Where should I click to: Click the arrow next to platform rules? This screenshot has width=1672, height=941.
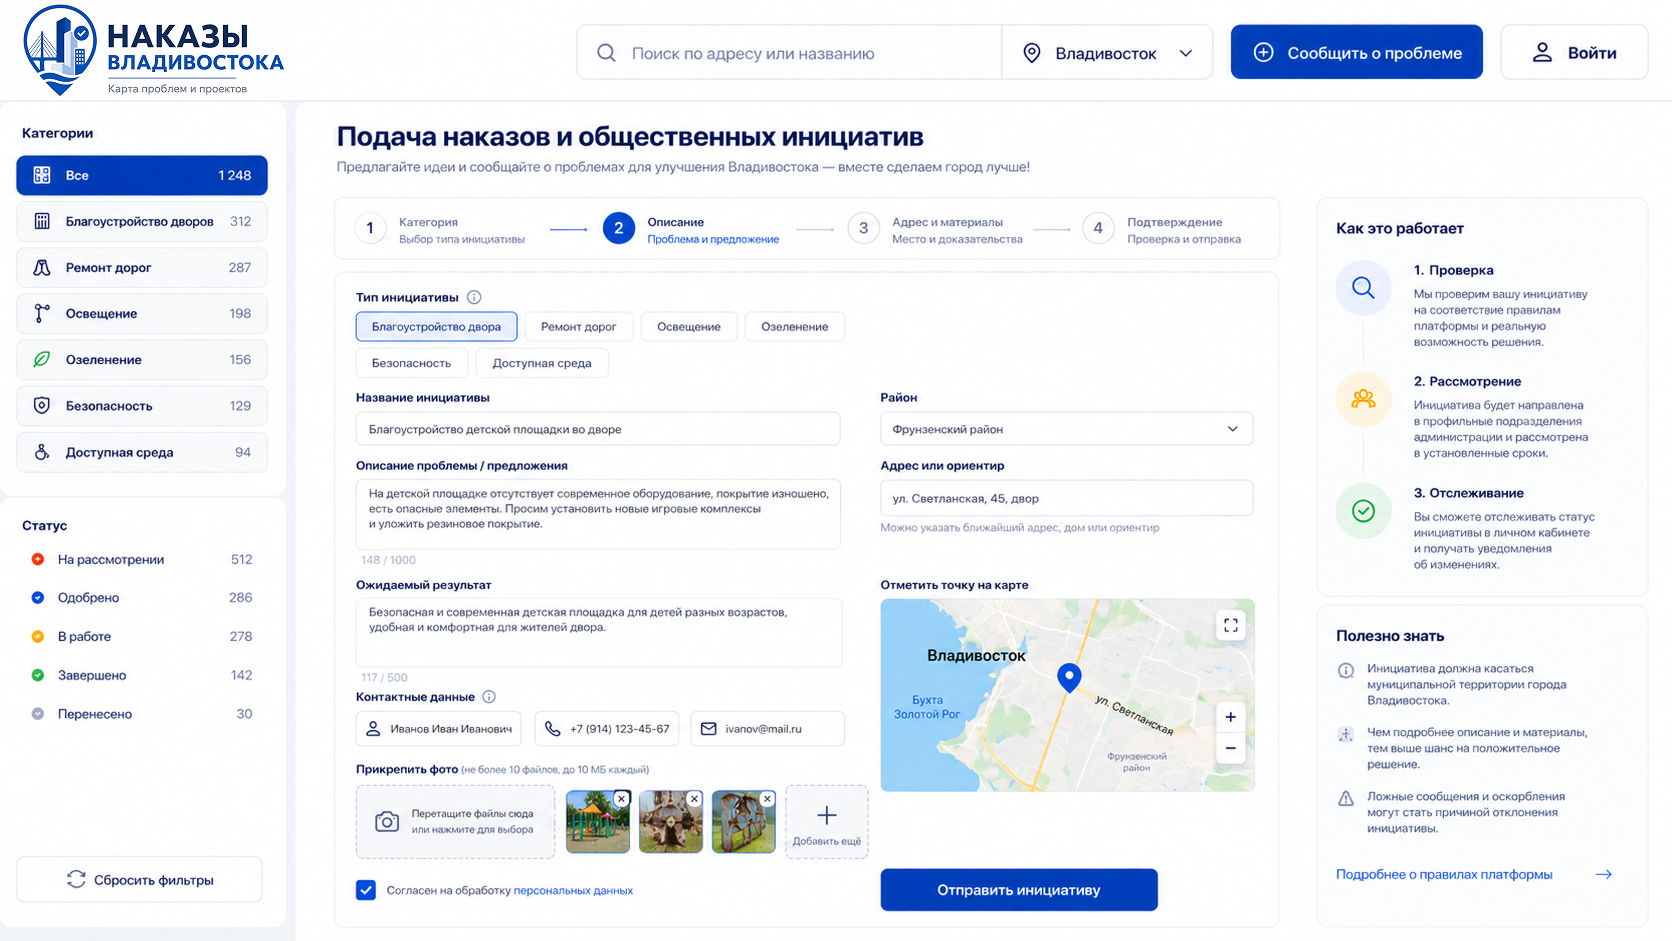[x=1604, y=874]
